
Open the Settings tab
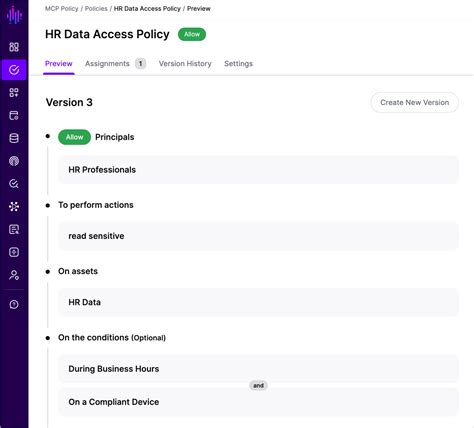238,64
